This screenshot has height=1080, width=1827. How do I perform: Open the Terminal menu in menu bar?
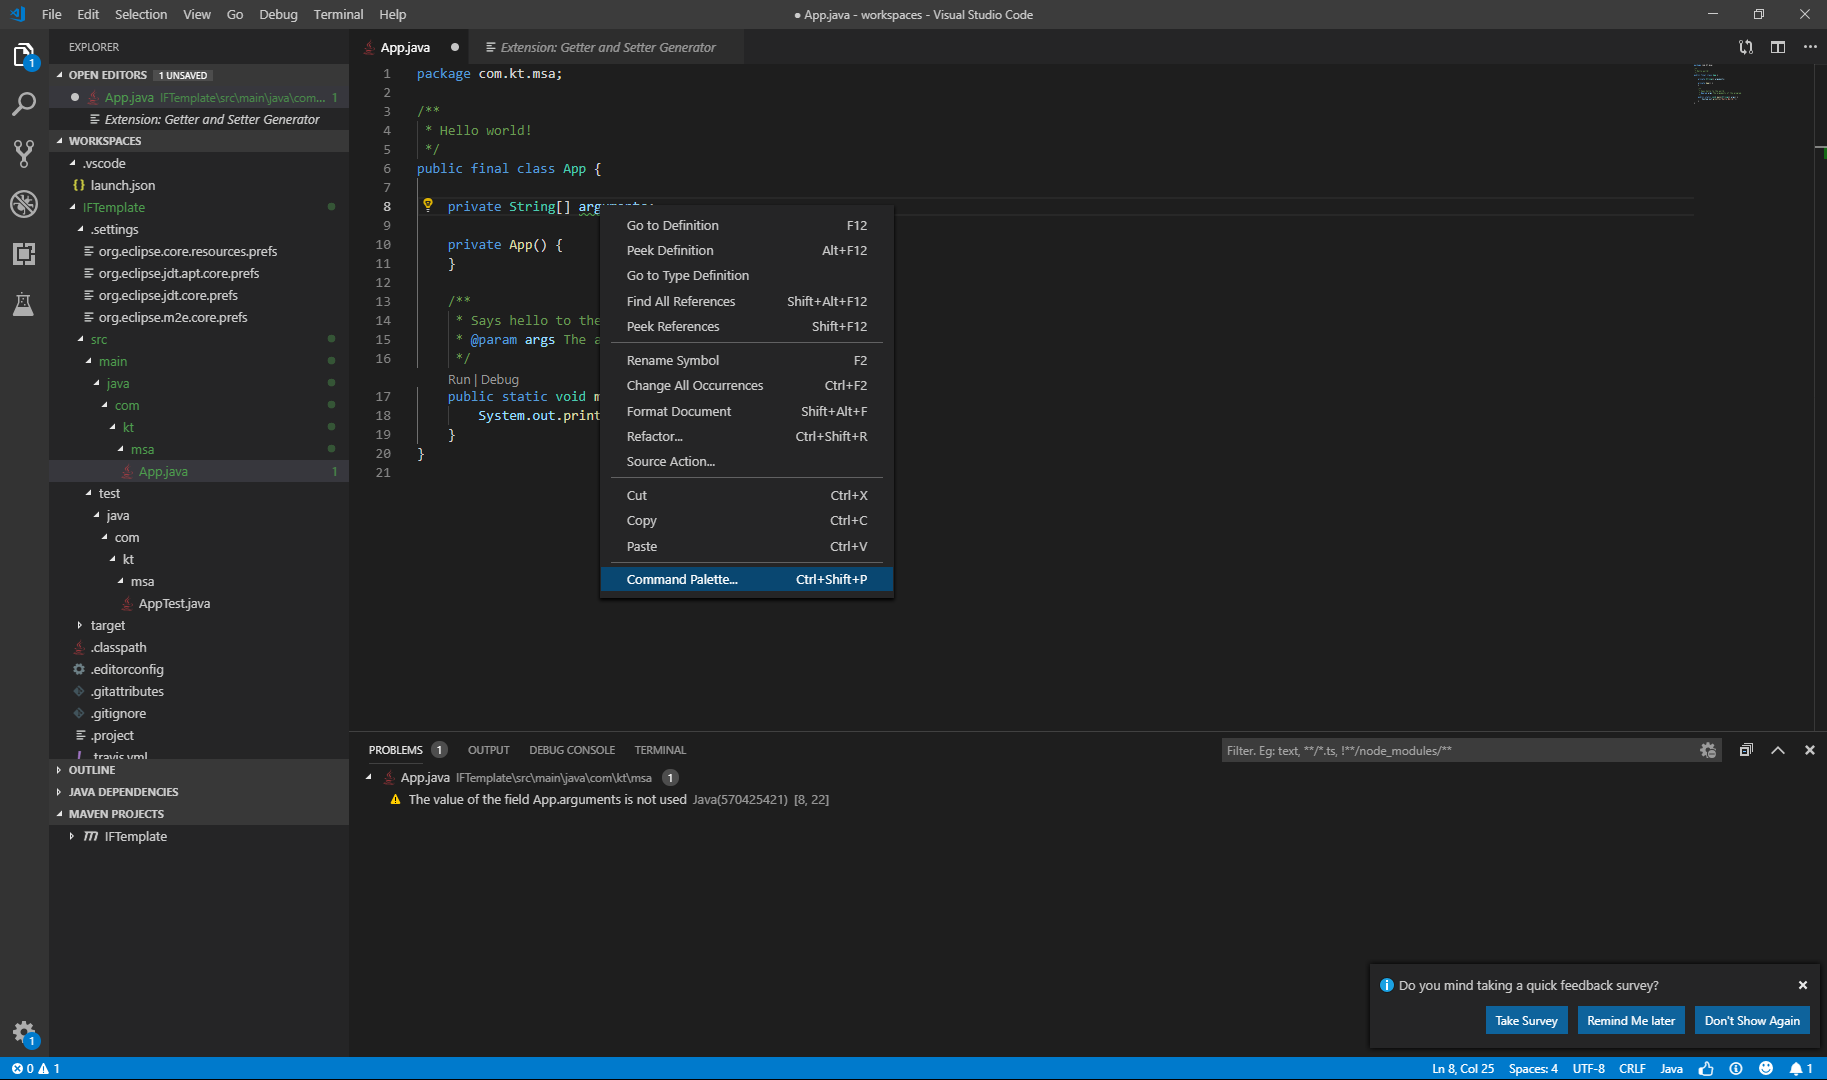pyautogui.click(x=338, y=14)
